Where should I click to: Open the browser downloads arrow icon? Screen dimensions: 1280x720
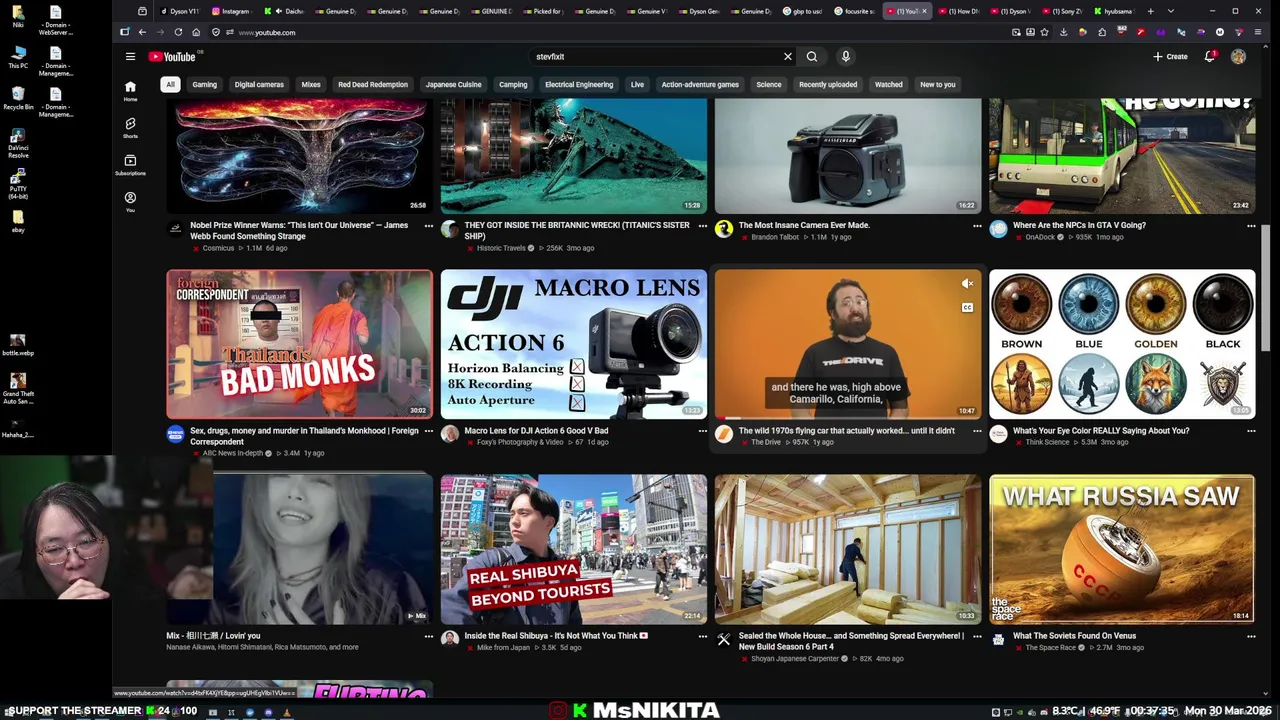[1064, 32]
